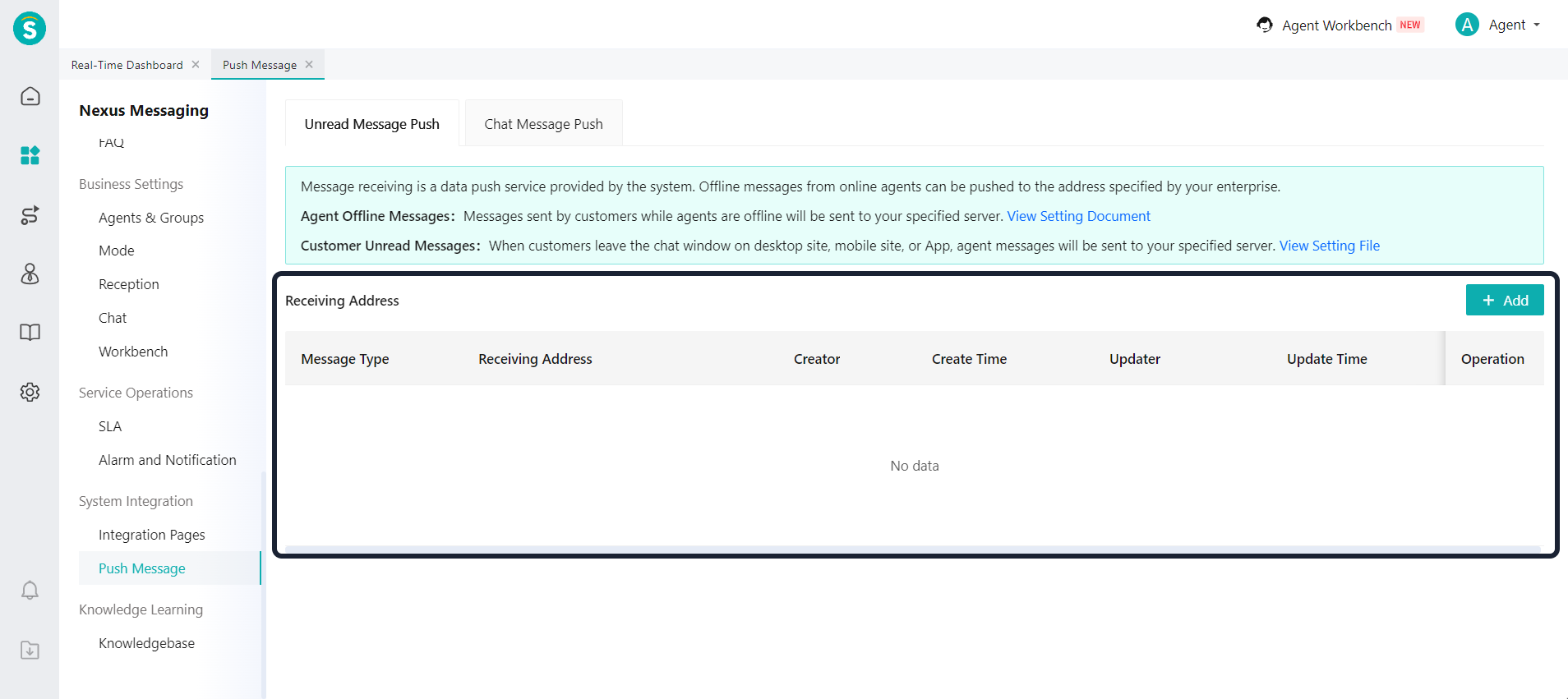Click the Nexus Messaging heading
Screen dimensions: 1568x699
click(x=144, y=111)
